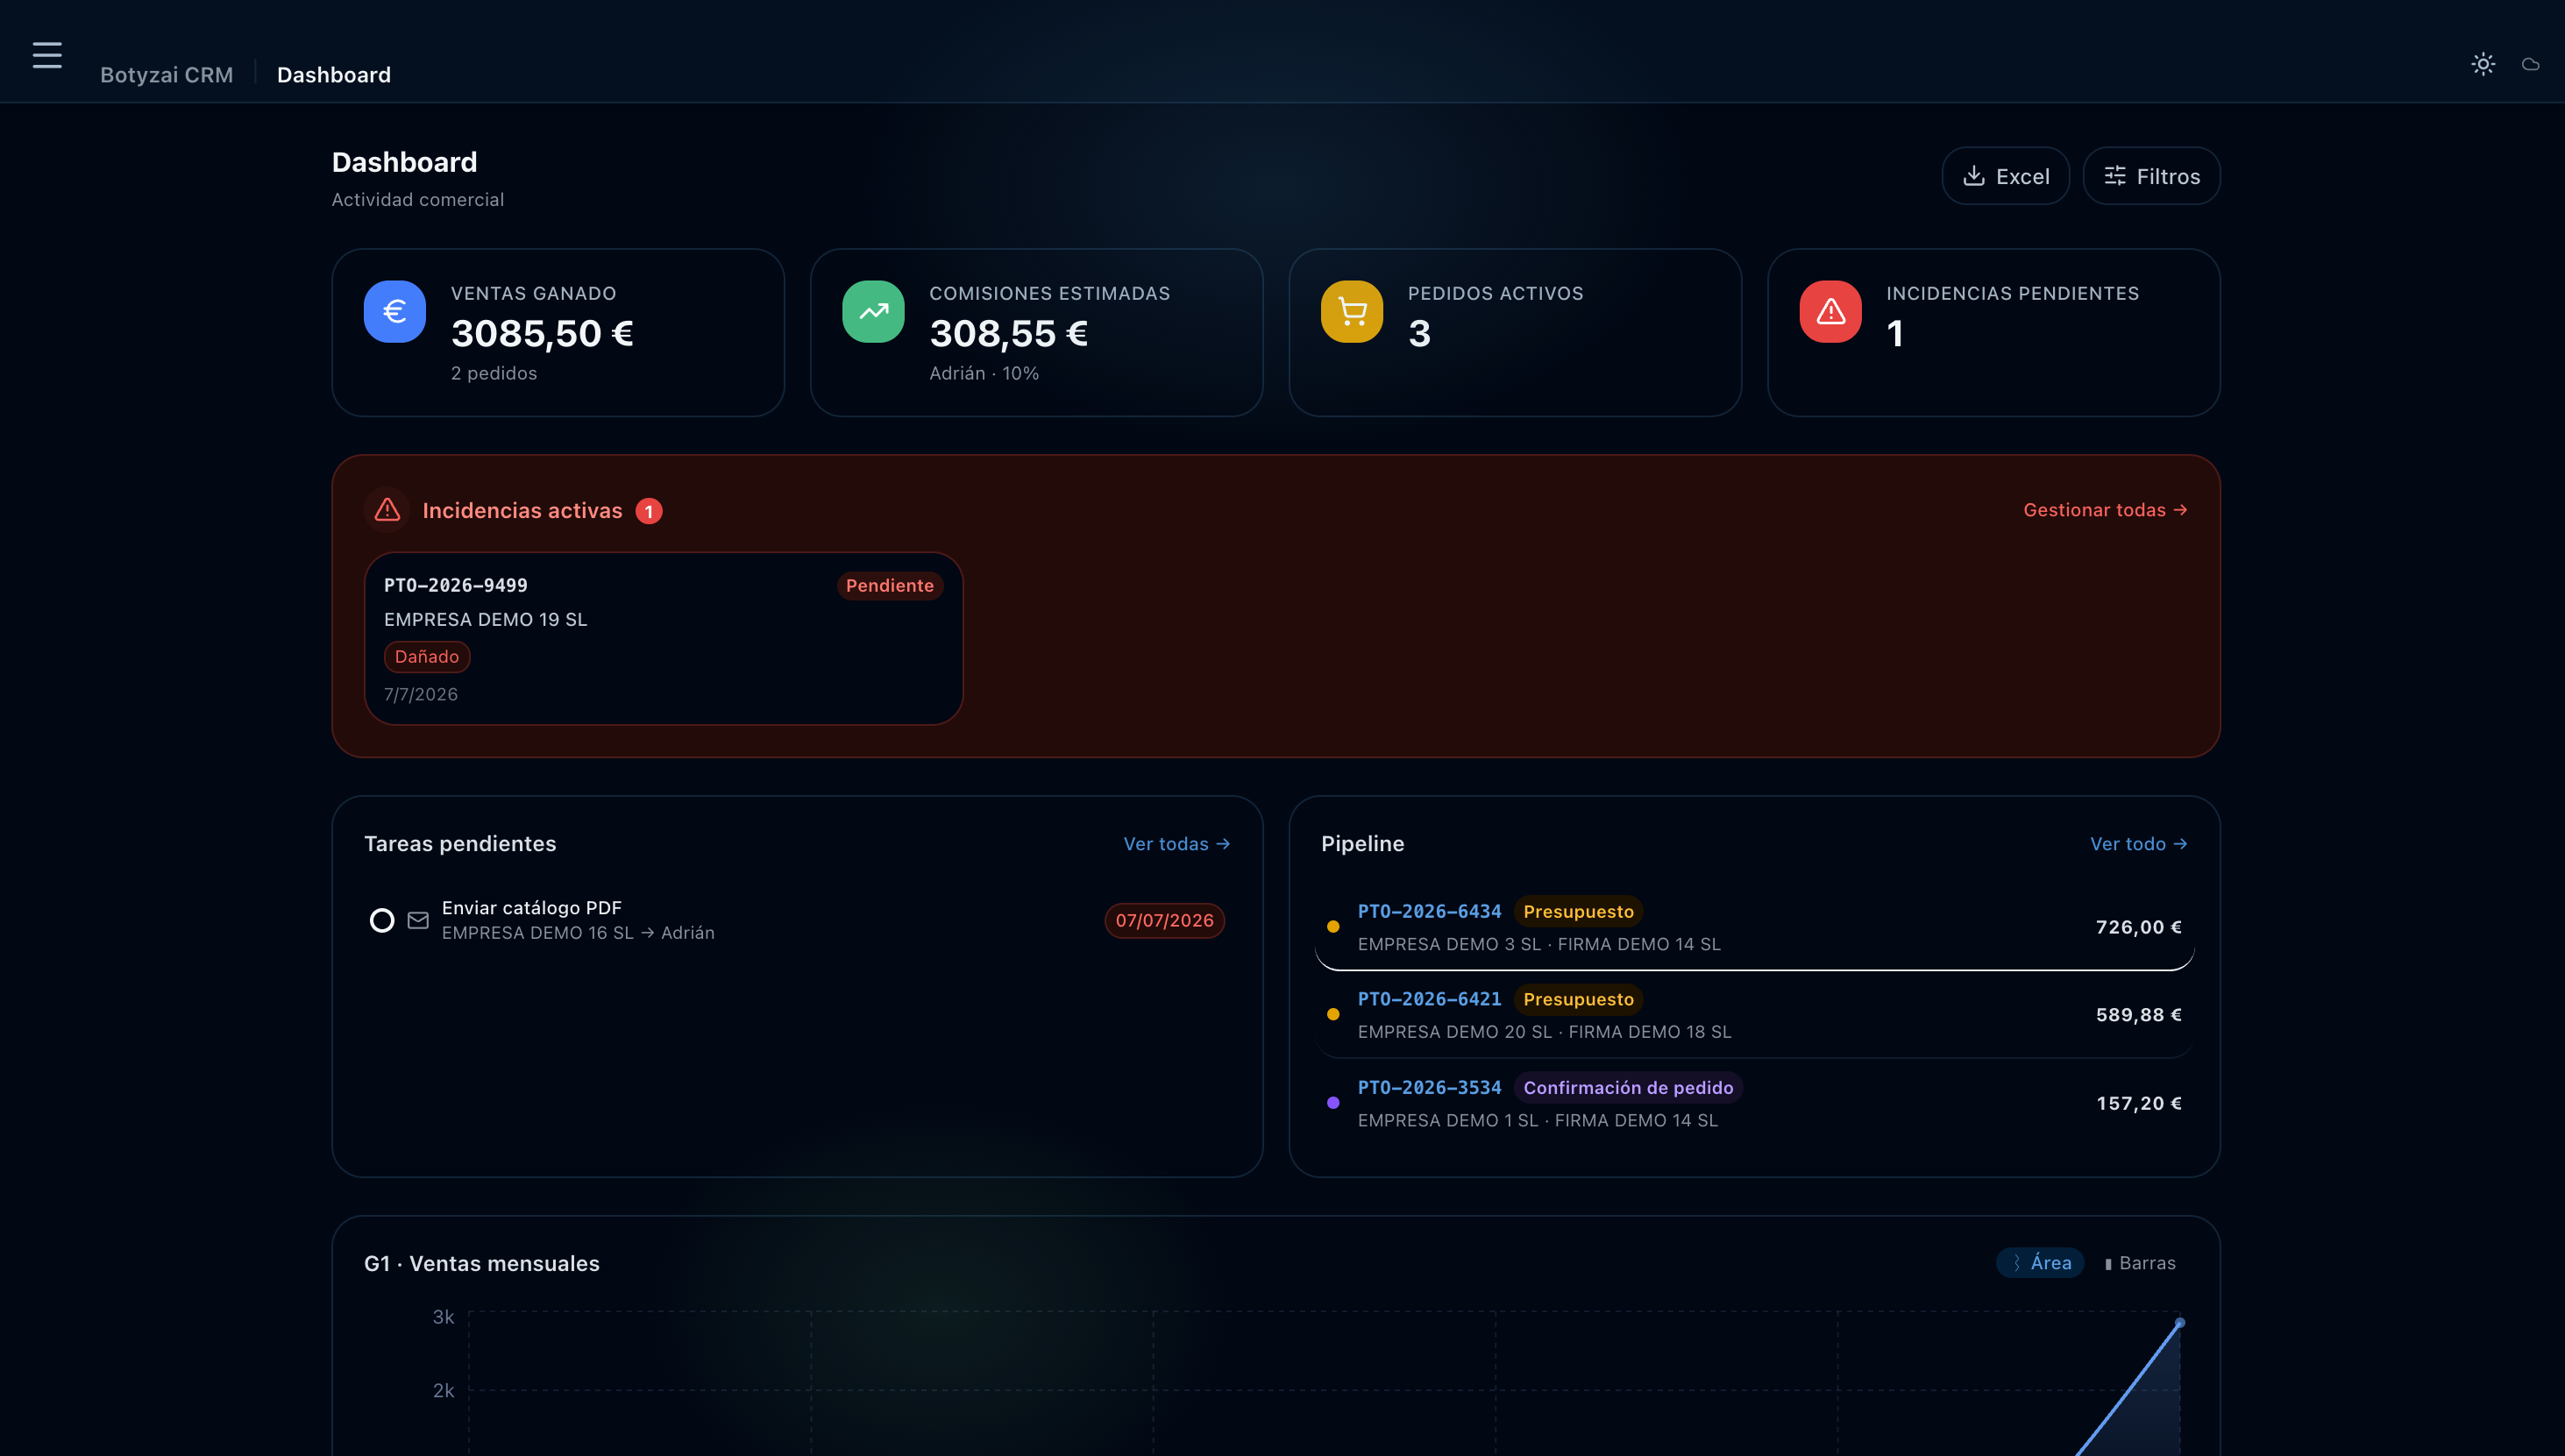2565x1456 pixels.
Task: Switch to light theme sun icon
Action: click(2483, 64)
